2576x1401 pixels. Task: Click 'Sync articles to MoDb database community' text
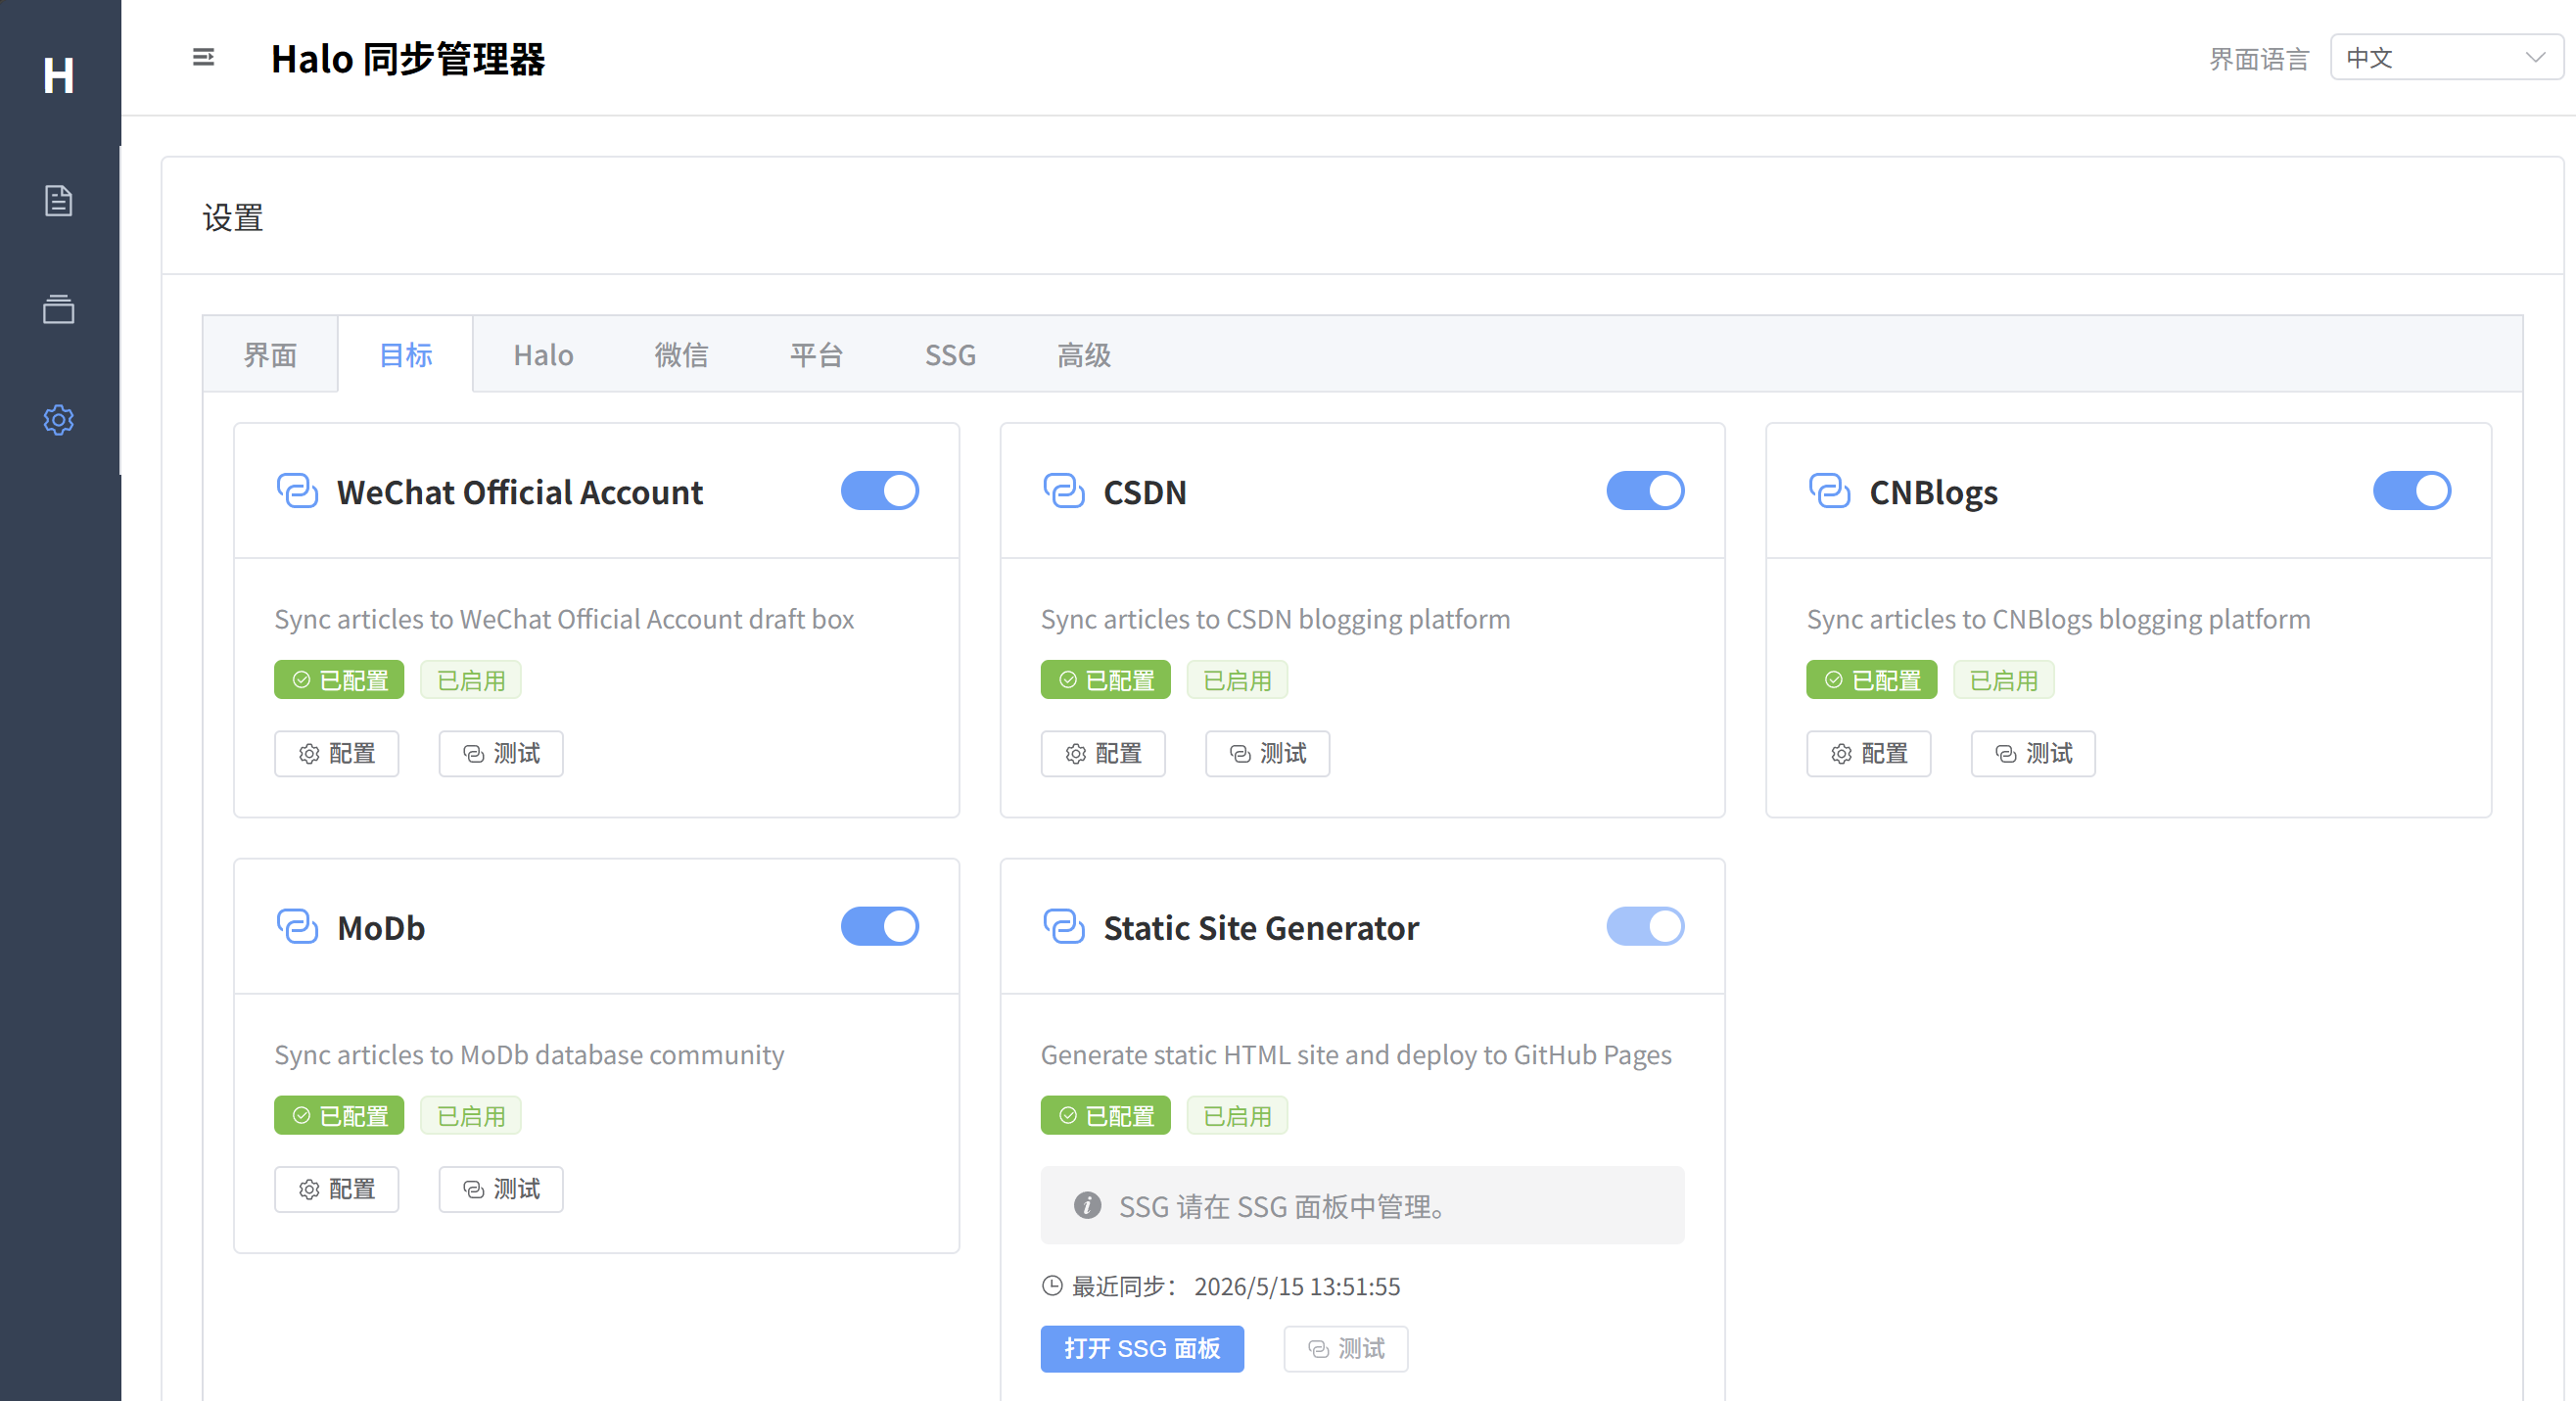529,1055
